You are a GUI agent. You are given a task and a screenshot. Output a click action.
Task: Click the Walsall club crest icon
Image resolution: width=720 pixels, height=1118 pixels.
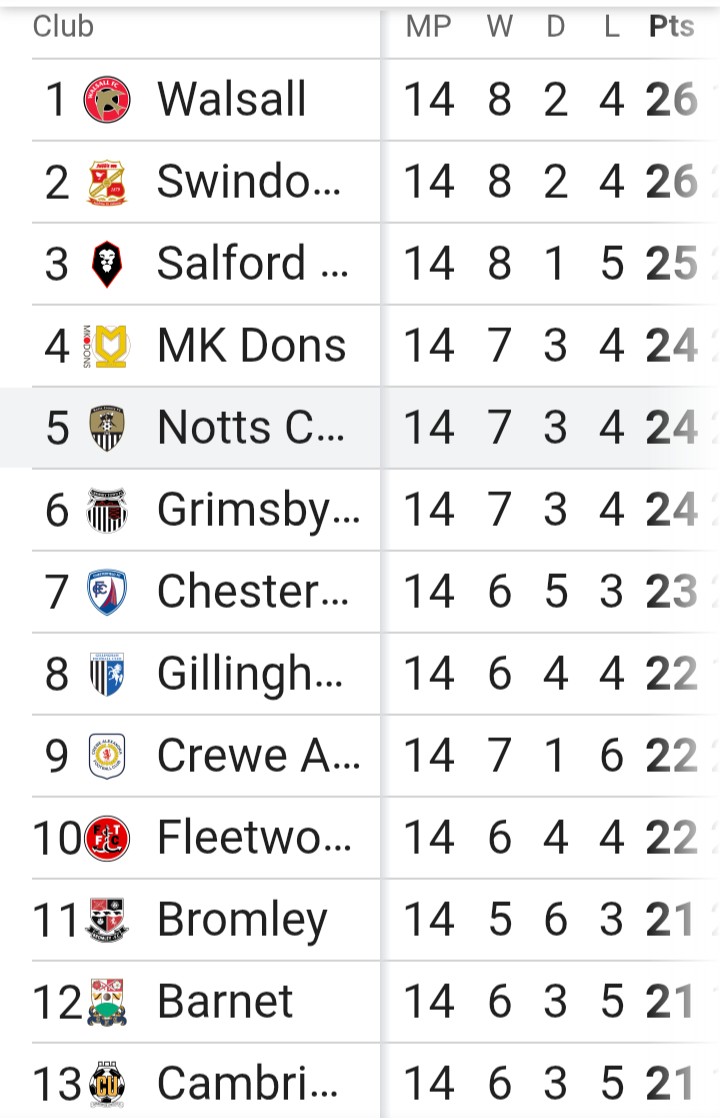pos(107,100)
